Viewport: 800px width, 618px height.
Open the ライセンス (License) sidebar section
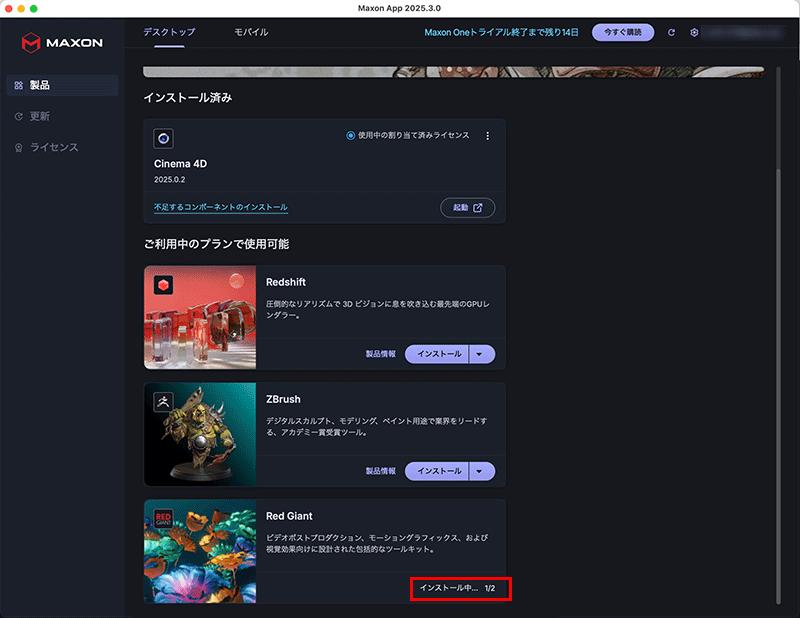[x=53, y=147]
